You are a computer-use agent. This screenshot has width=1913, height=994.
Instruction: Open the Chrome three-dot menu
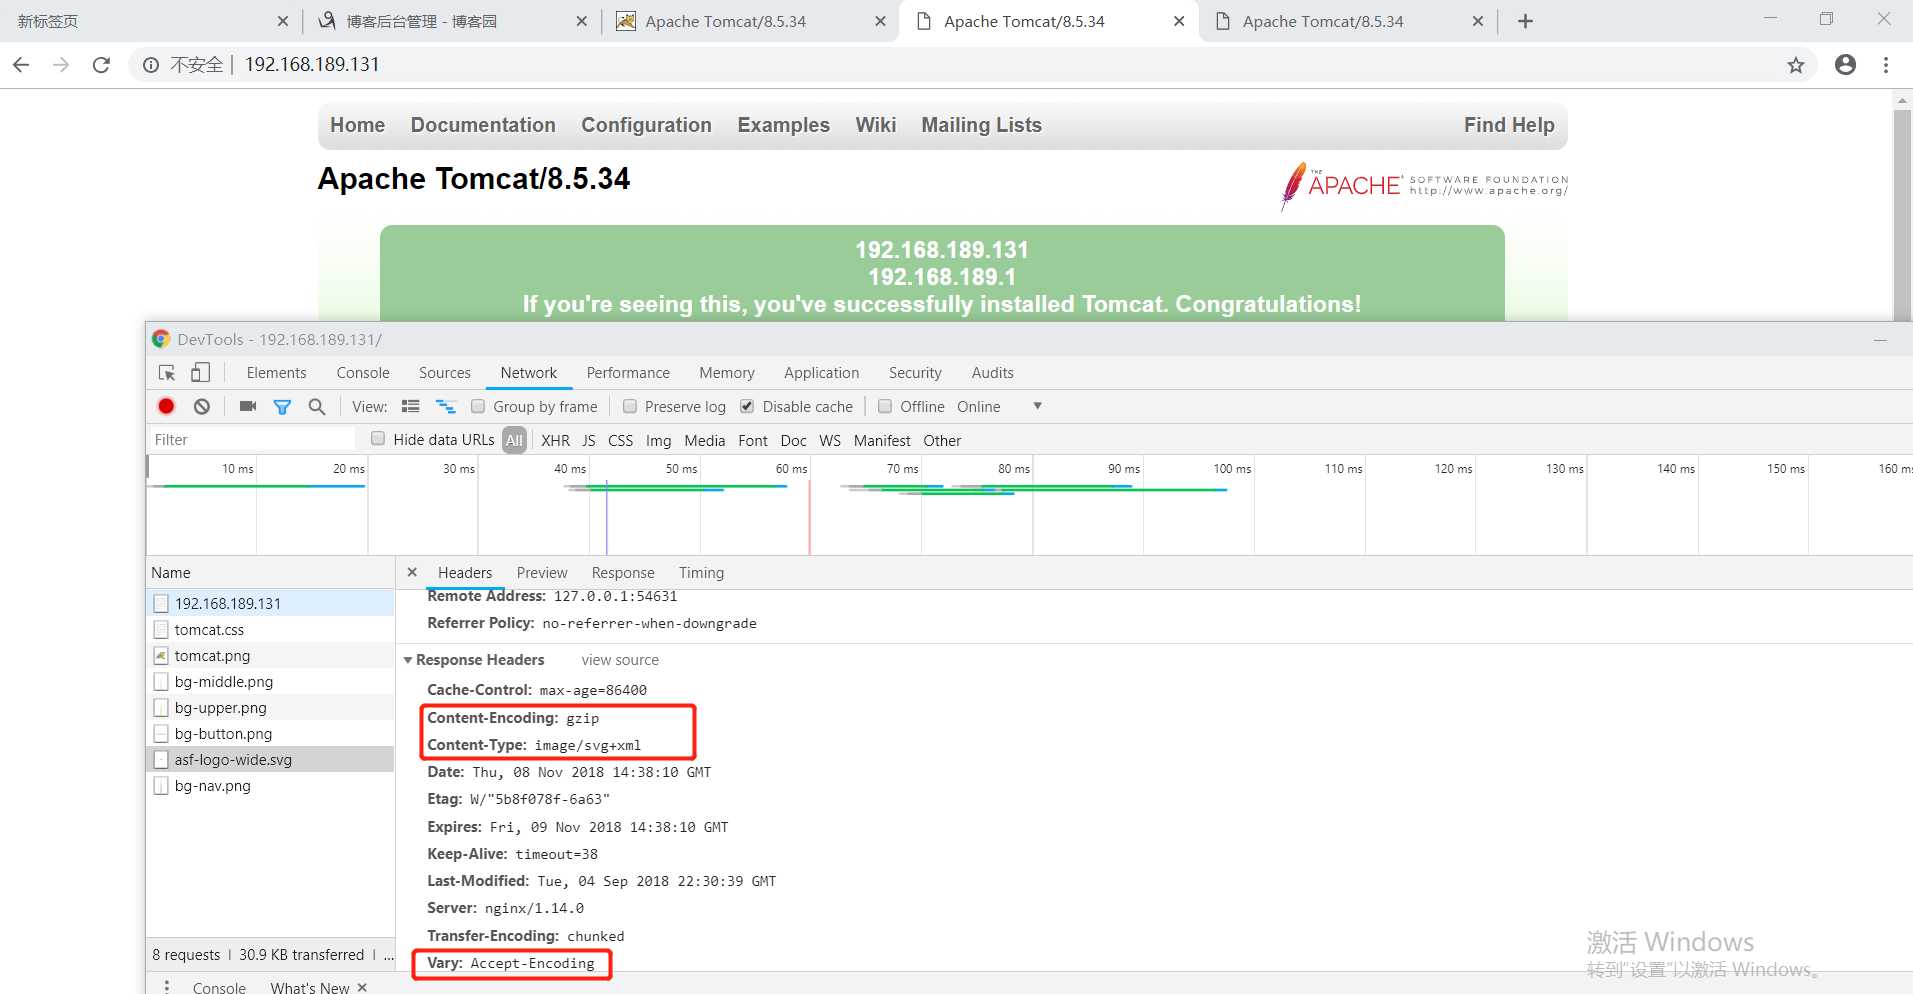[x=1886, y=65]
